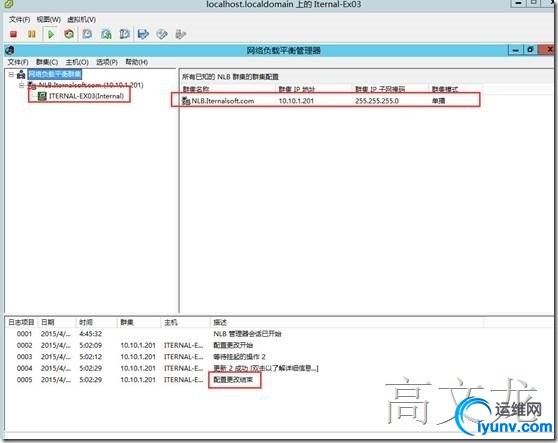Open the VMware 视图(W) menu
Viewport: 558px width, 443px height.
[48, 19]
